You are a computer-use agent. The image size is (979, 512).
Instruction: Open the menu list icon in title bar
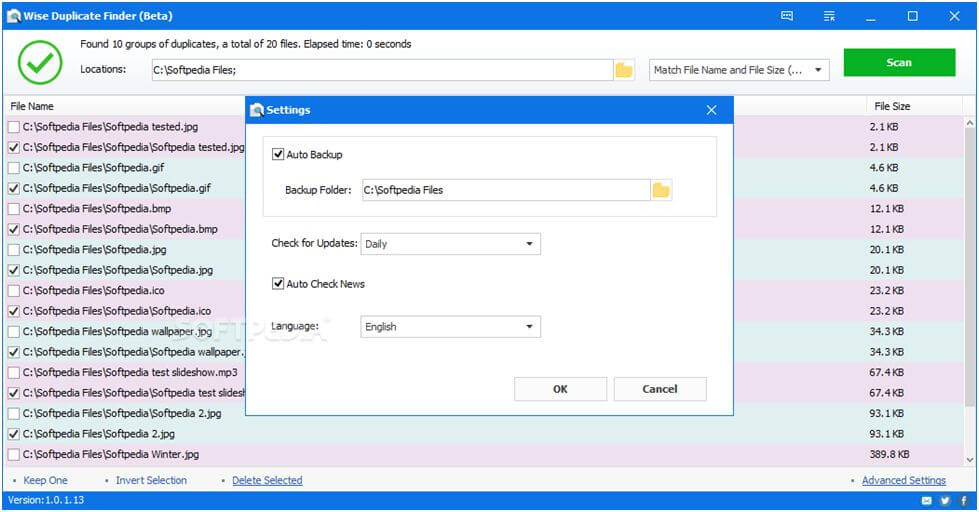829,16
